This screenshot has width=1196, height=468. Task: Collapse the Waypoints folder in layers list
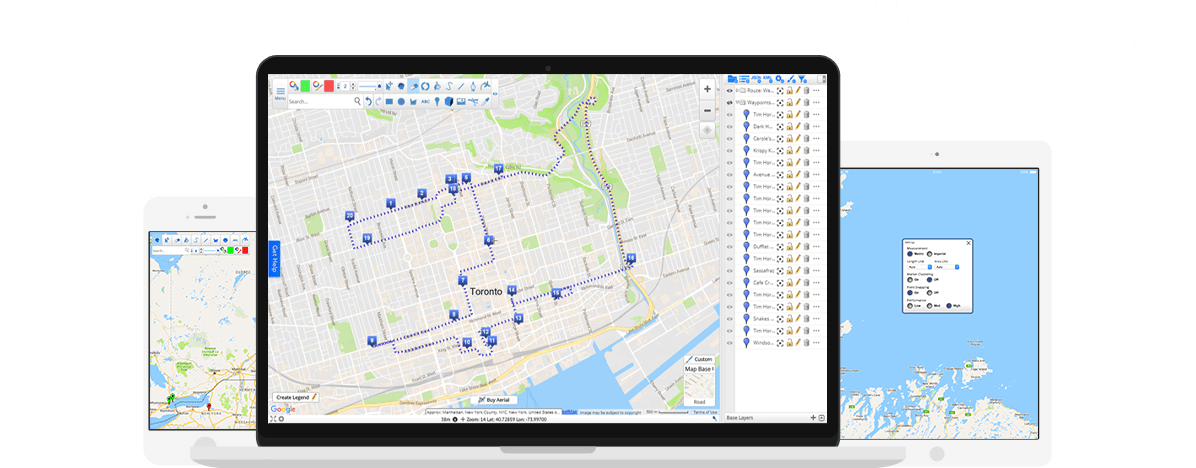coord(737,102)
